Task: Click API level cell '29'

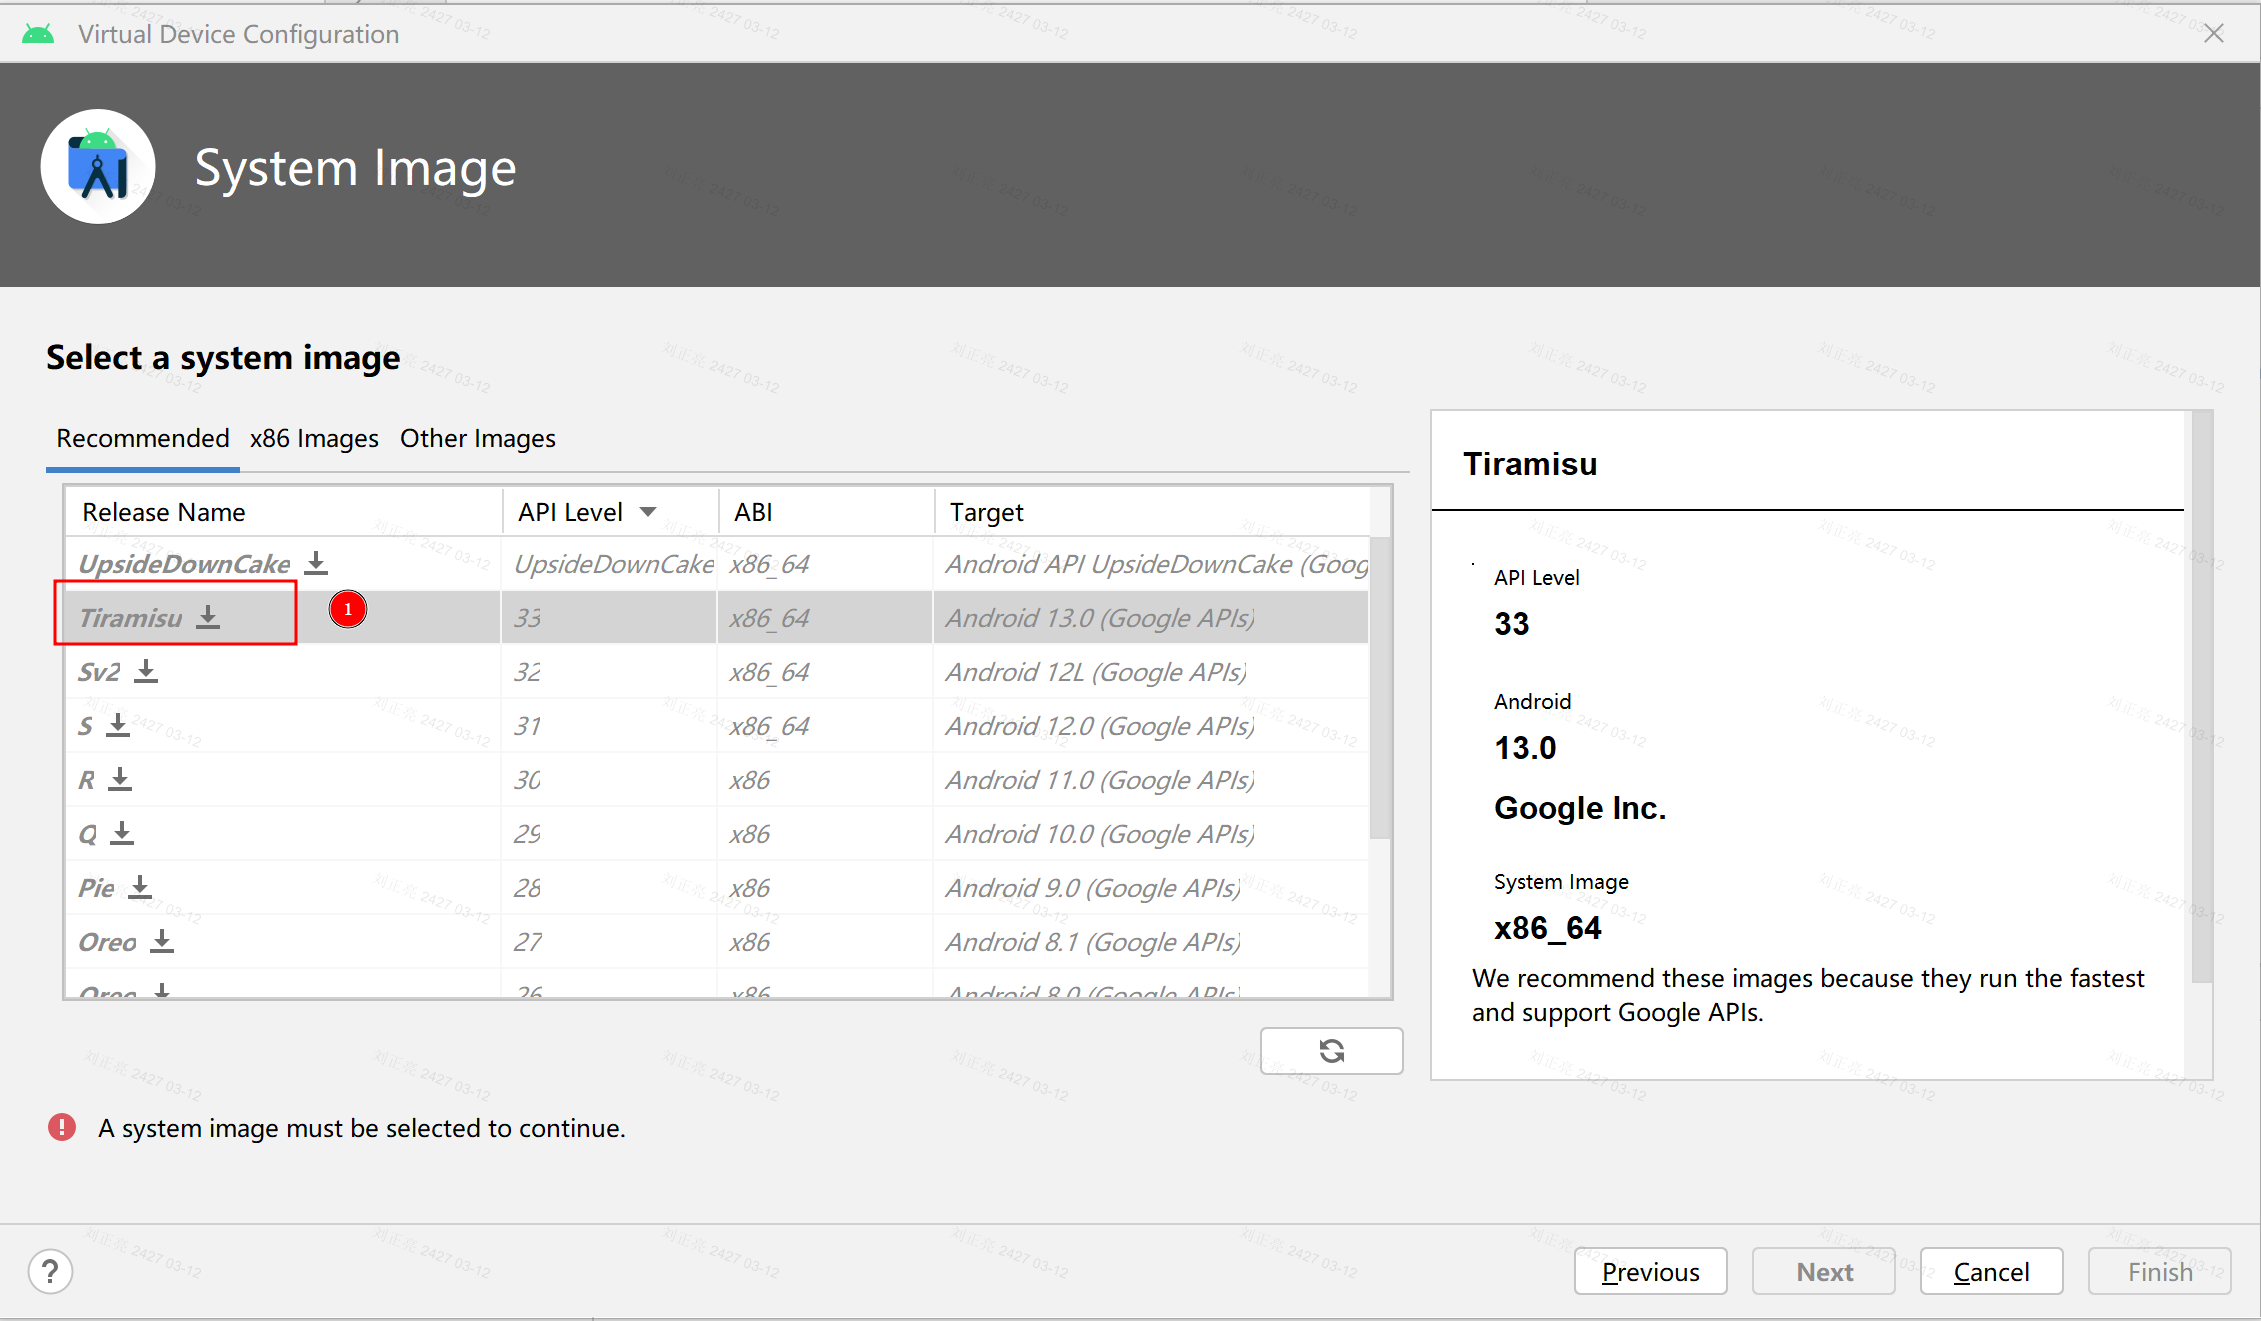Action: pos(609,833)
